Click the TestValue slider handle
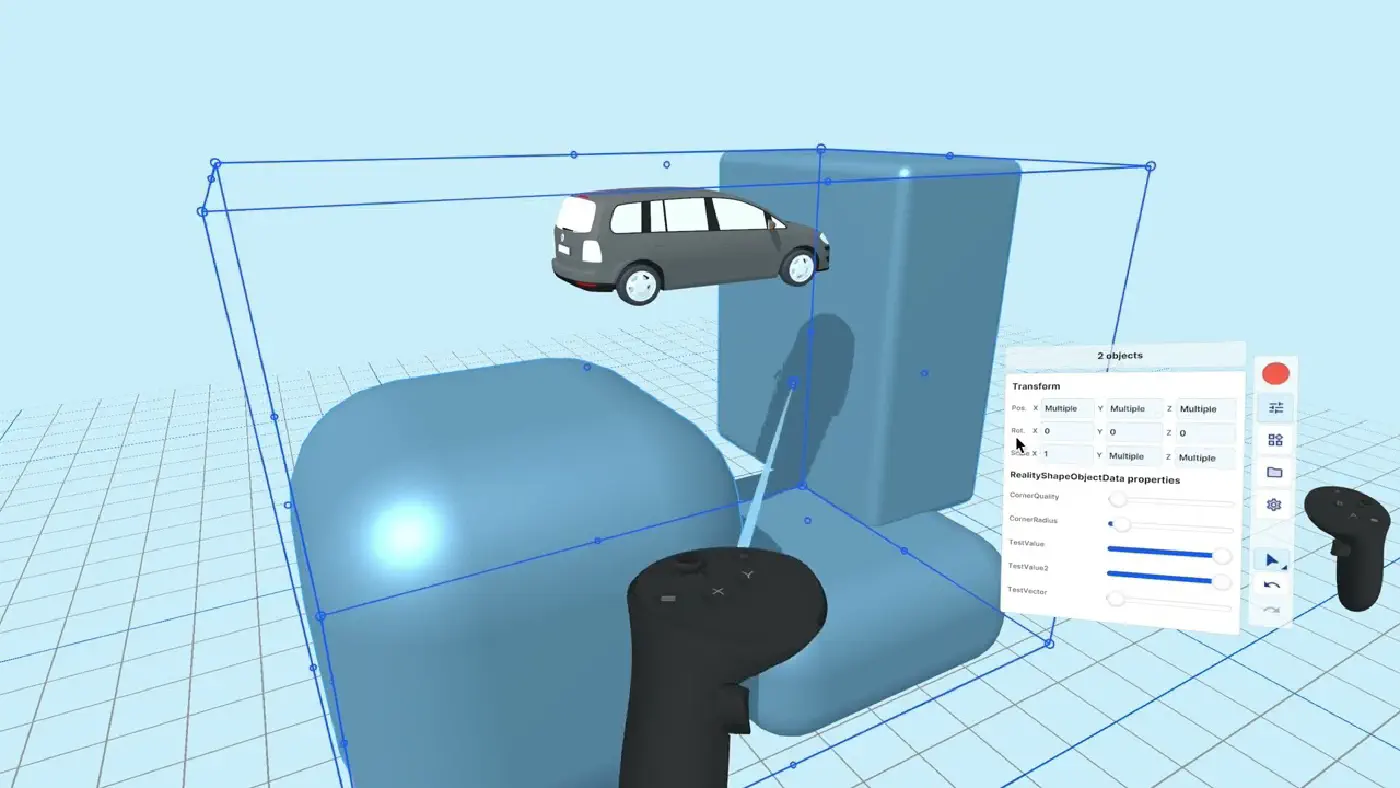 pyautogui.click(x=1221, y=555)
